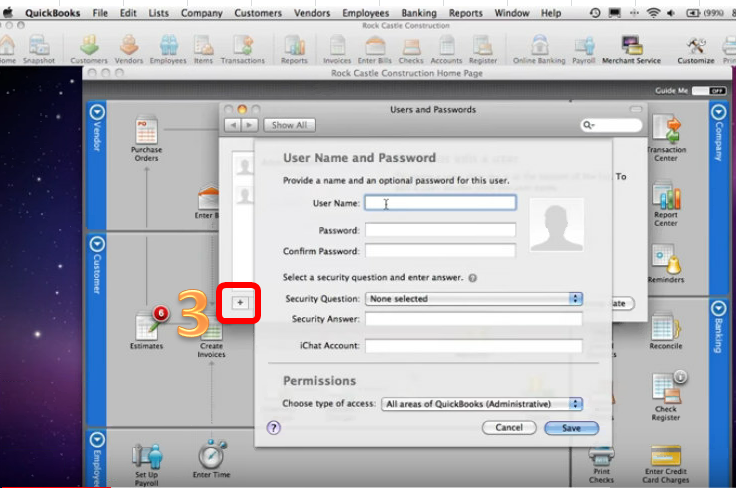Open Estimates on the Home Page

tap(146, 328)
